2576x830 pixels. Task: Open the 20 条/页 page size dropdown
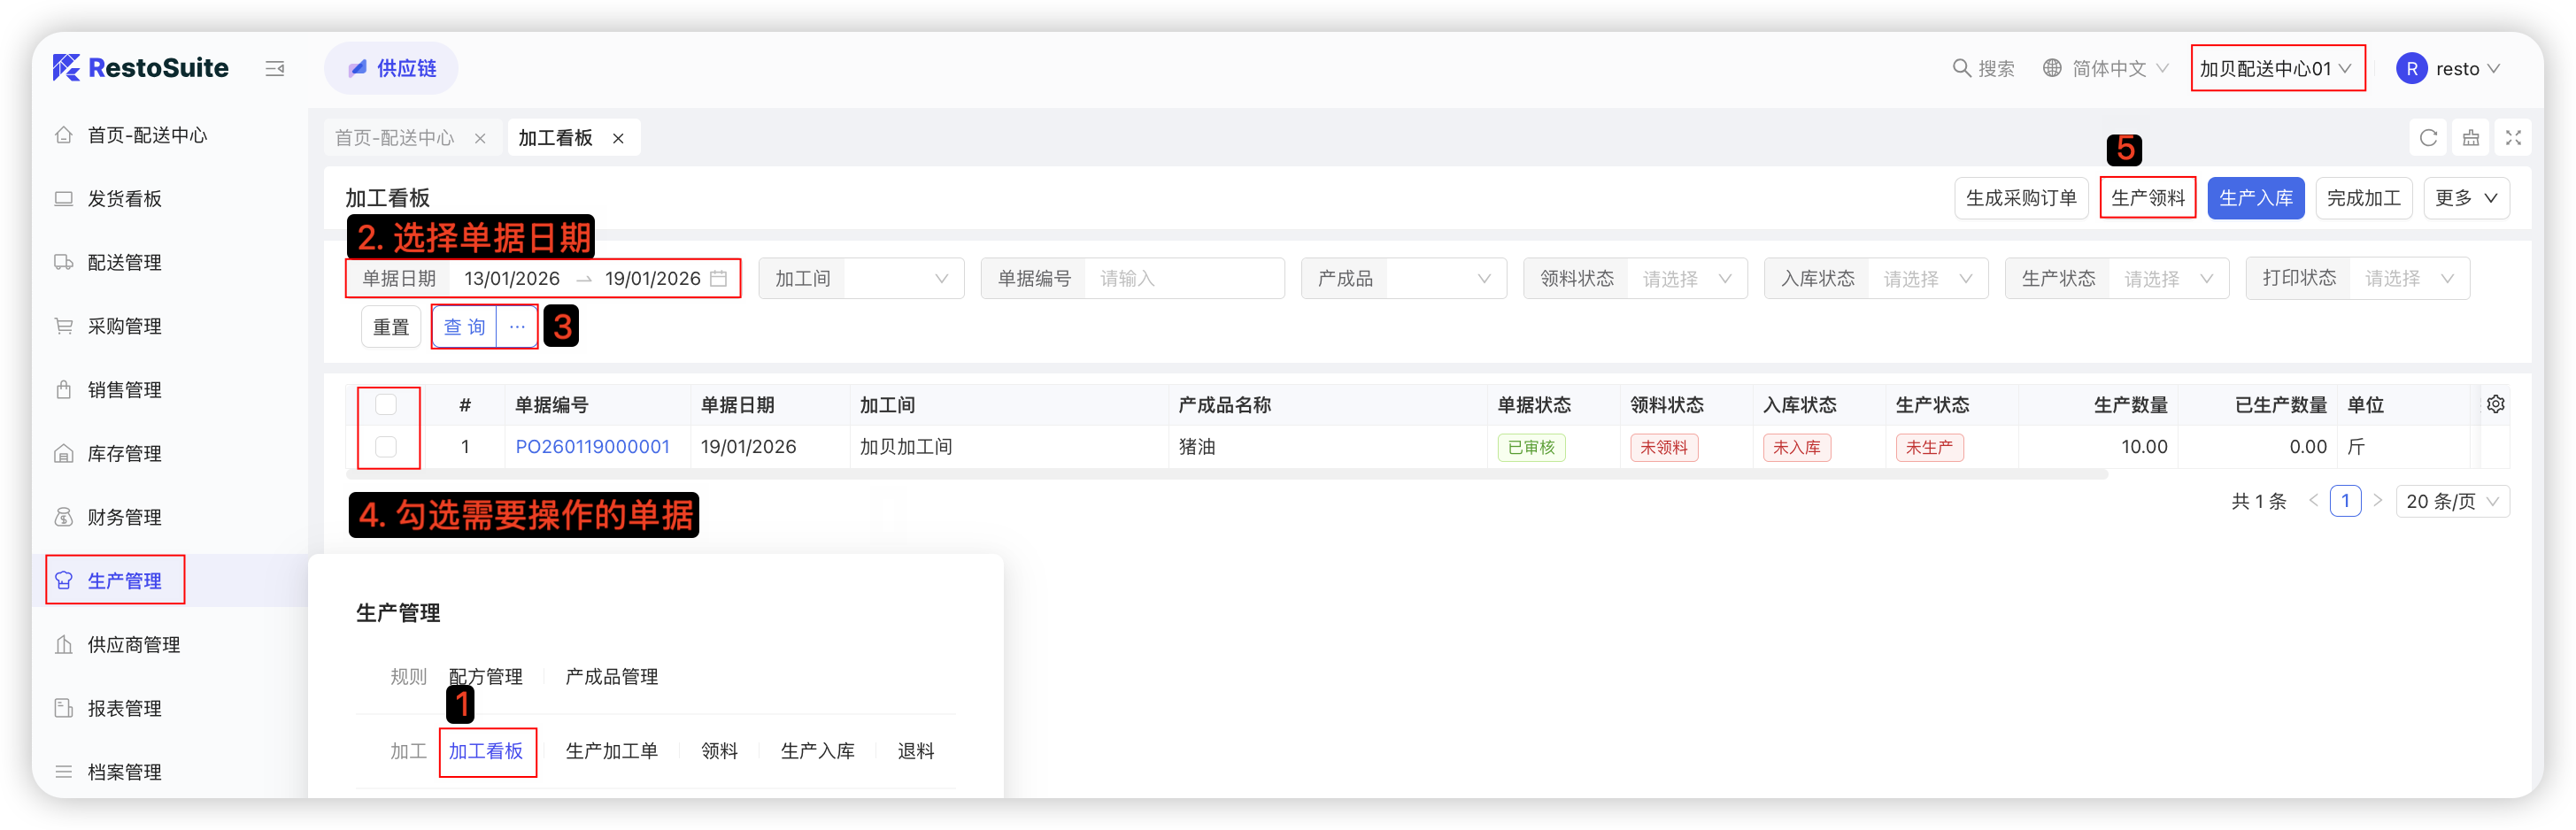point(2451,502)
